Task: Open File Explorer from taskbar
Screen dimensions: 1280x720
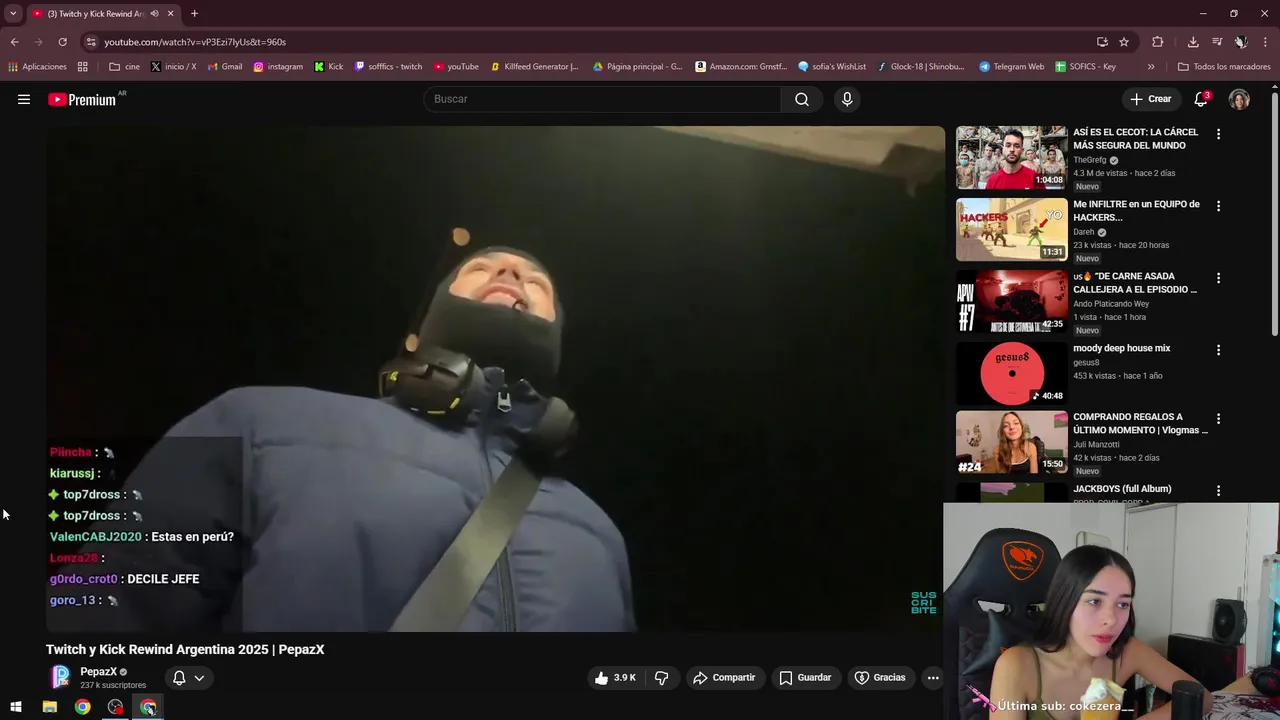Action: point(49,707)
